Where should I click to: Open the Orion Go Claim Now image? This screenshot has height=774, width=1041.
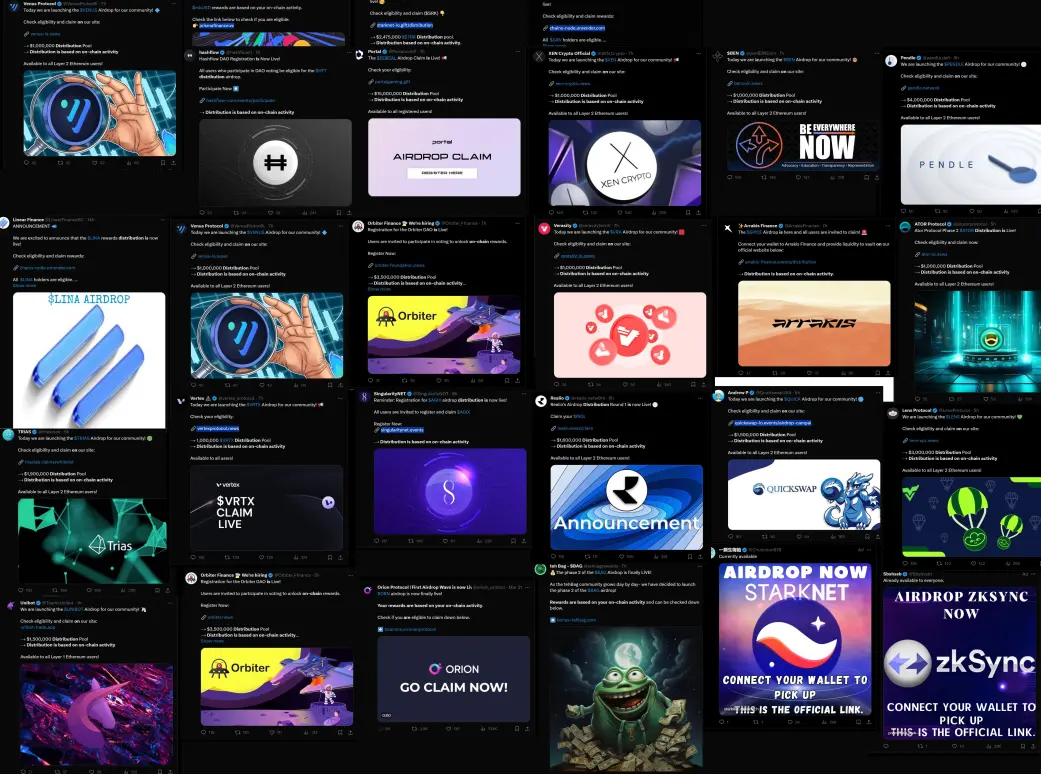[x=453, y=679]
